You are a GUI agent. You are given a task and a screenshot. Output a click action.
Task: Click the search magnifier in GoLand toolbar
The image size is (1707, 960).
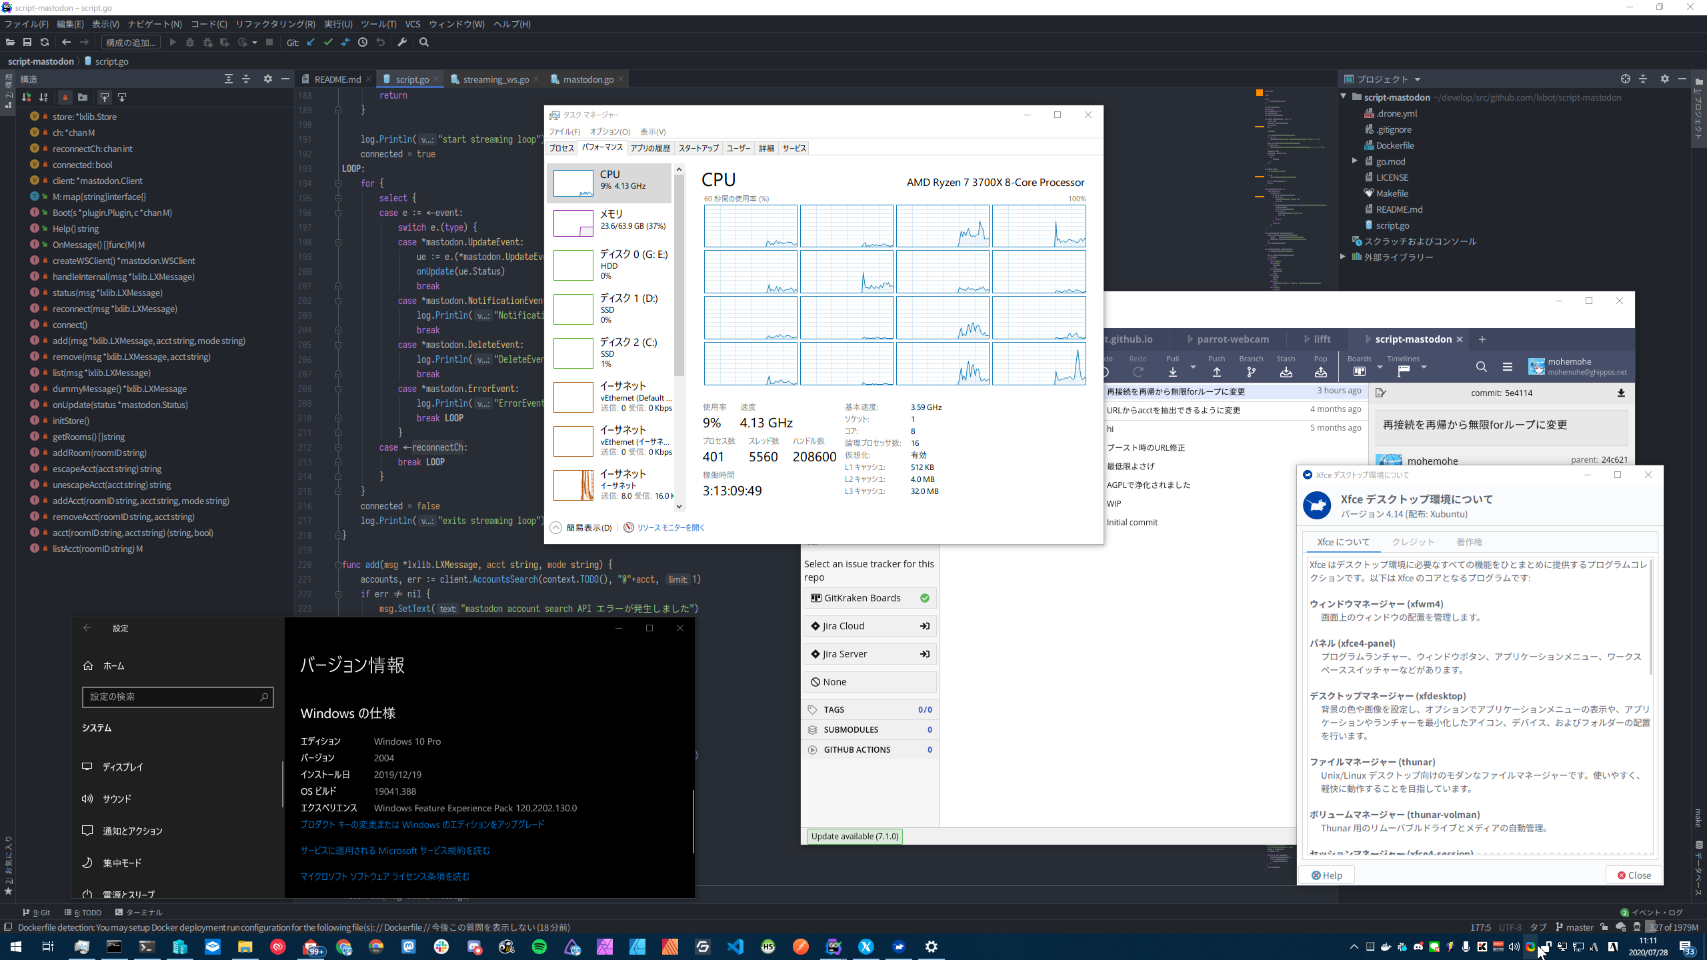[424, 42]
